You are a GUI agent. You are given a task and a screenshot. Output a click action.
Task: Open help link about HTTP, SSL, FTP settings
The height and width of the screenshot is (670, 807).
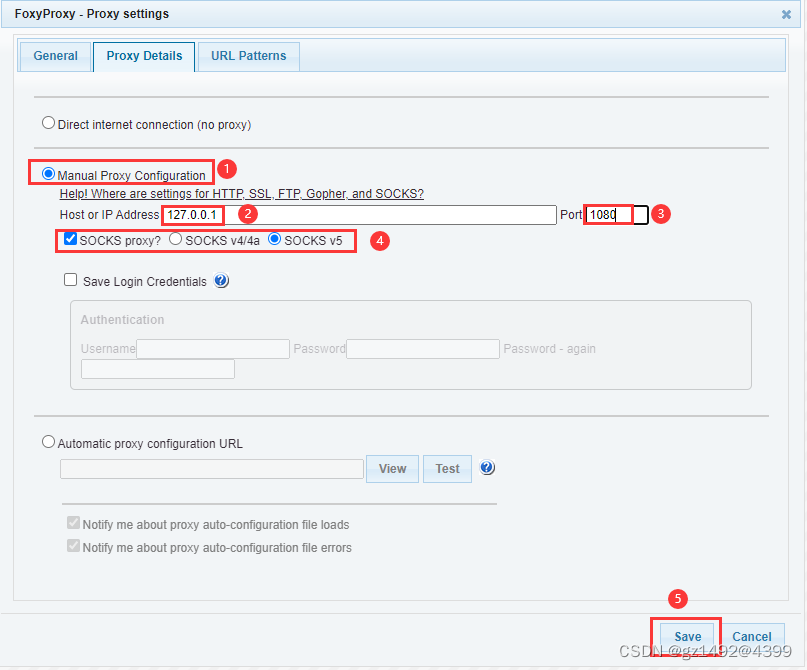click(x=241, y=194)
